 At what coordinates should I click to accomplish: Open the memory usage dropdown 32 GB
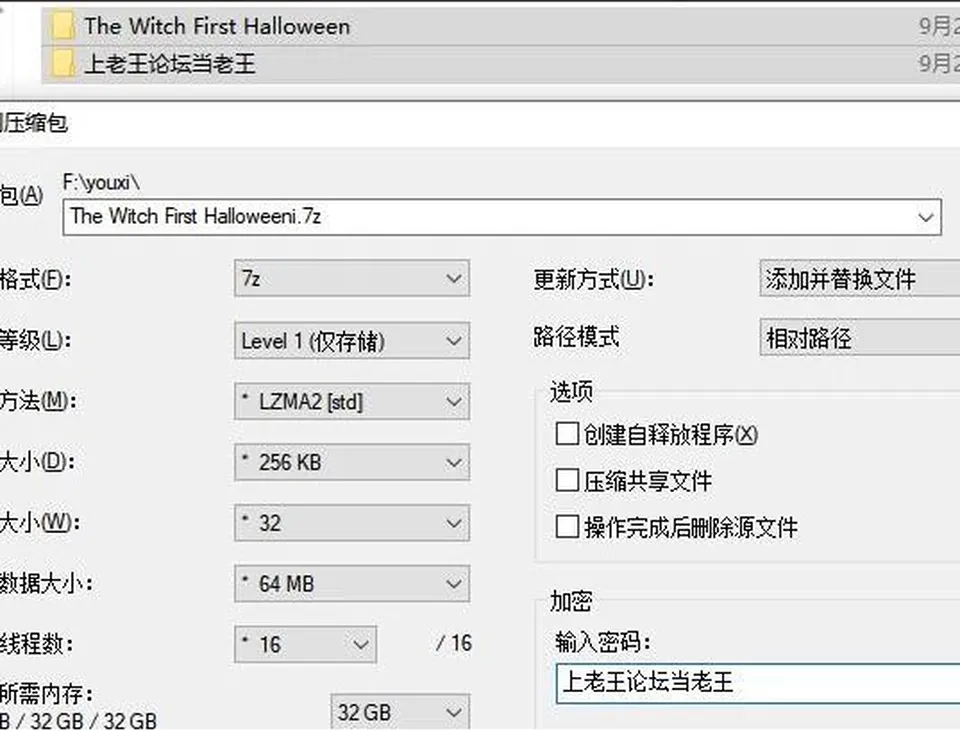[400, 712]
